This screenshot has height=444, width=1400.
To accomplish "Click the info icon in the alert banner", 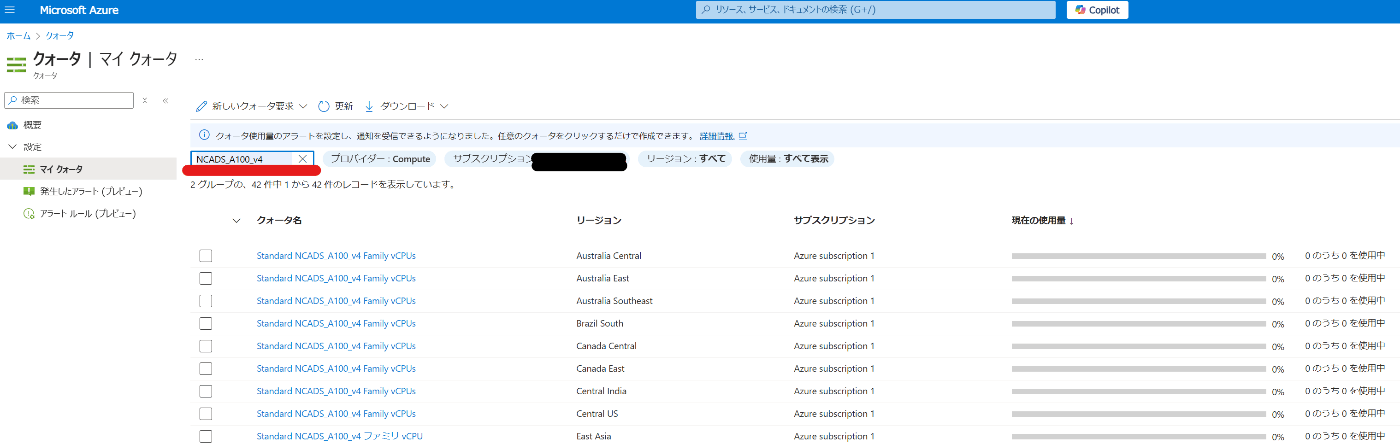I will [x=204, y=135].
